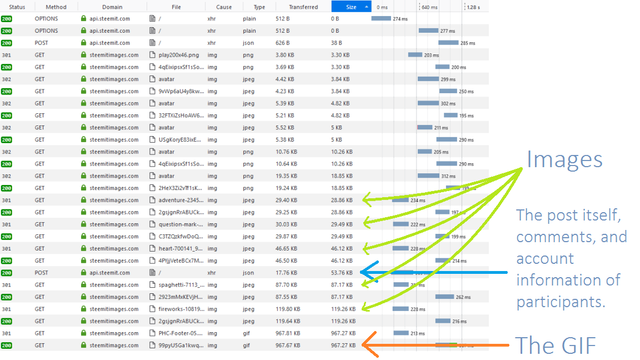Click the lock icon in the play200x46.png row
This screenshot has width=640, height=360.
(x=84, y=55)
